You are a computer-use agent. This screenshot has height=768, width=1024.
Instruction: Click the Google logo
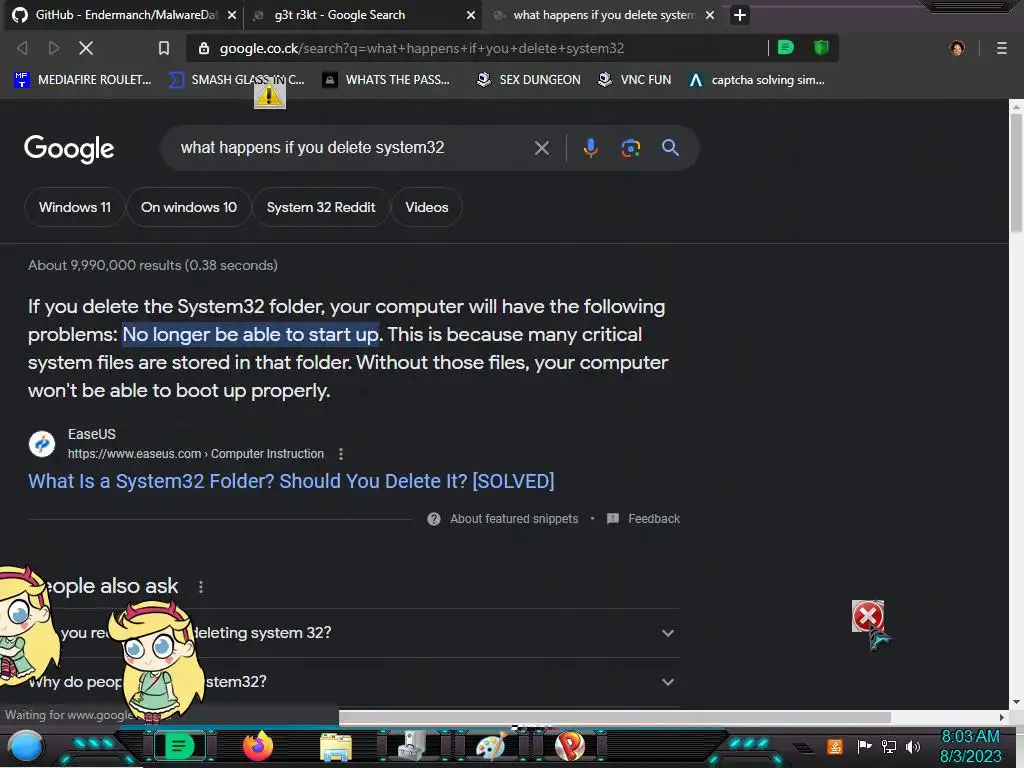(x=69, y=149)
